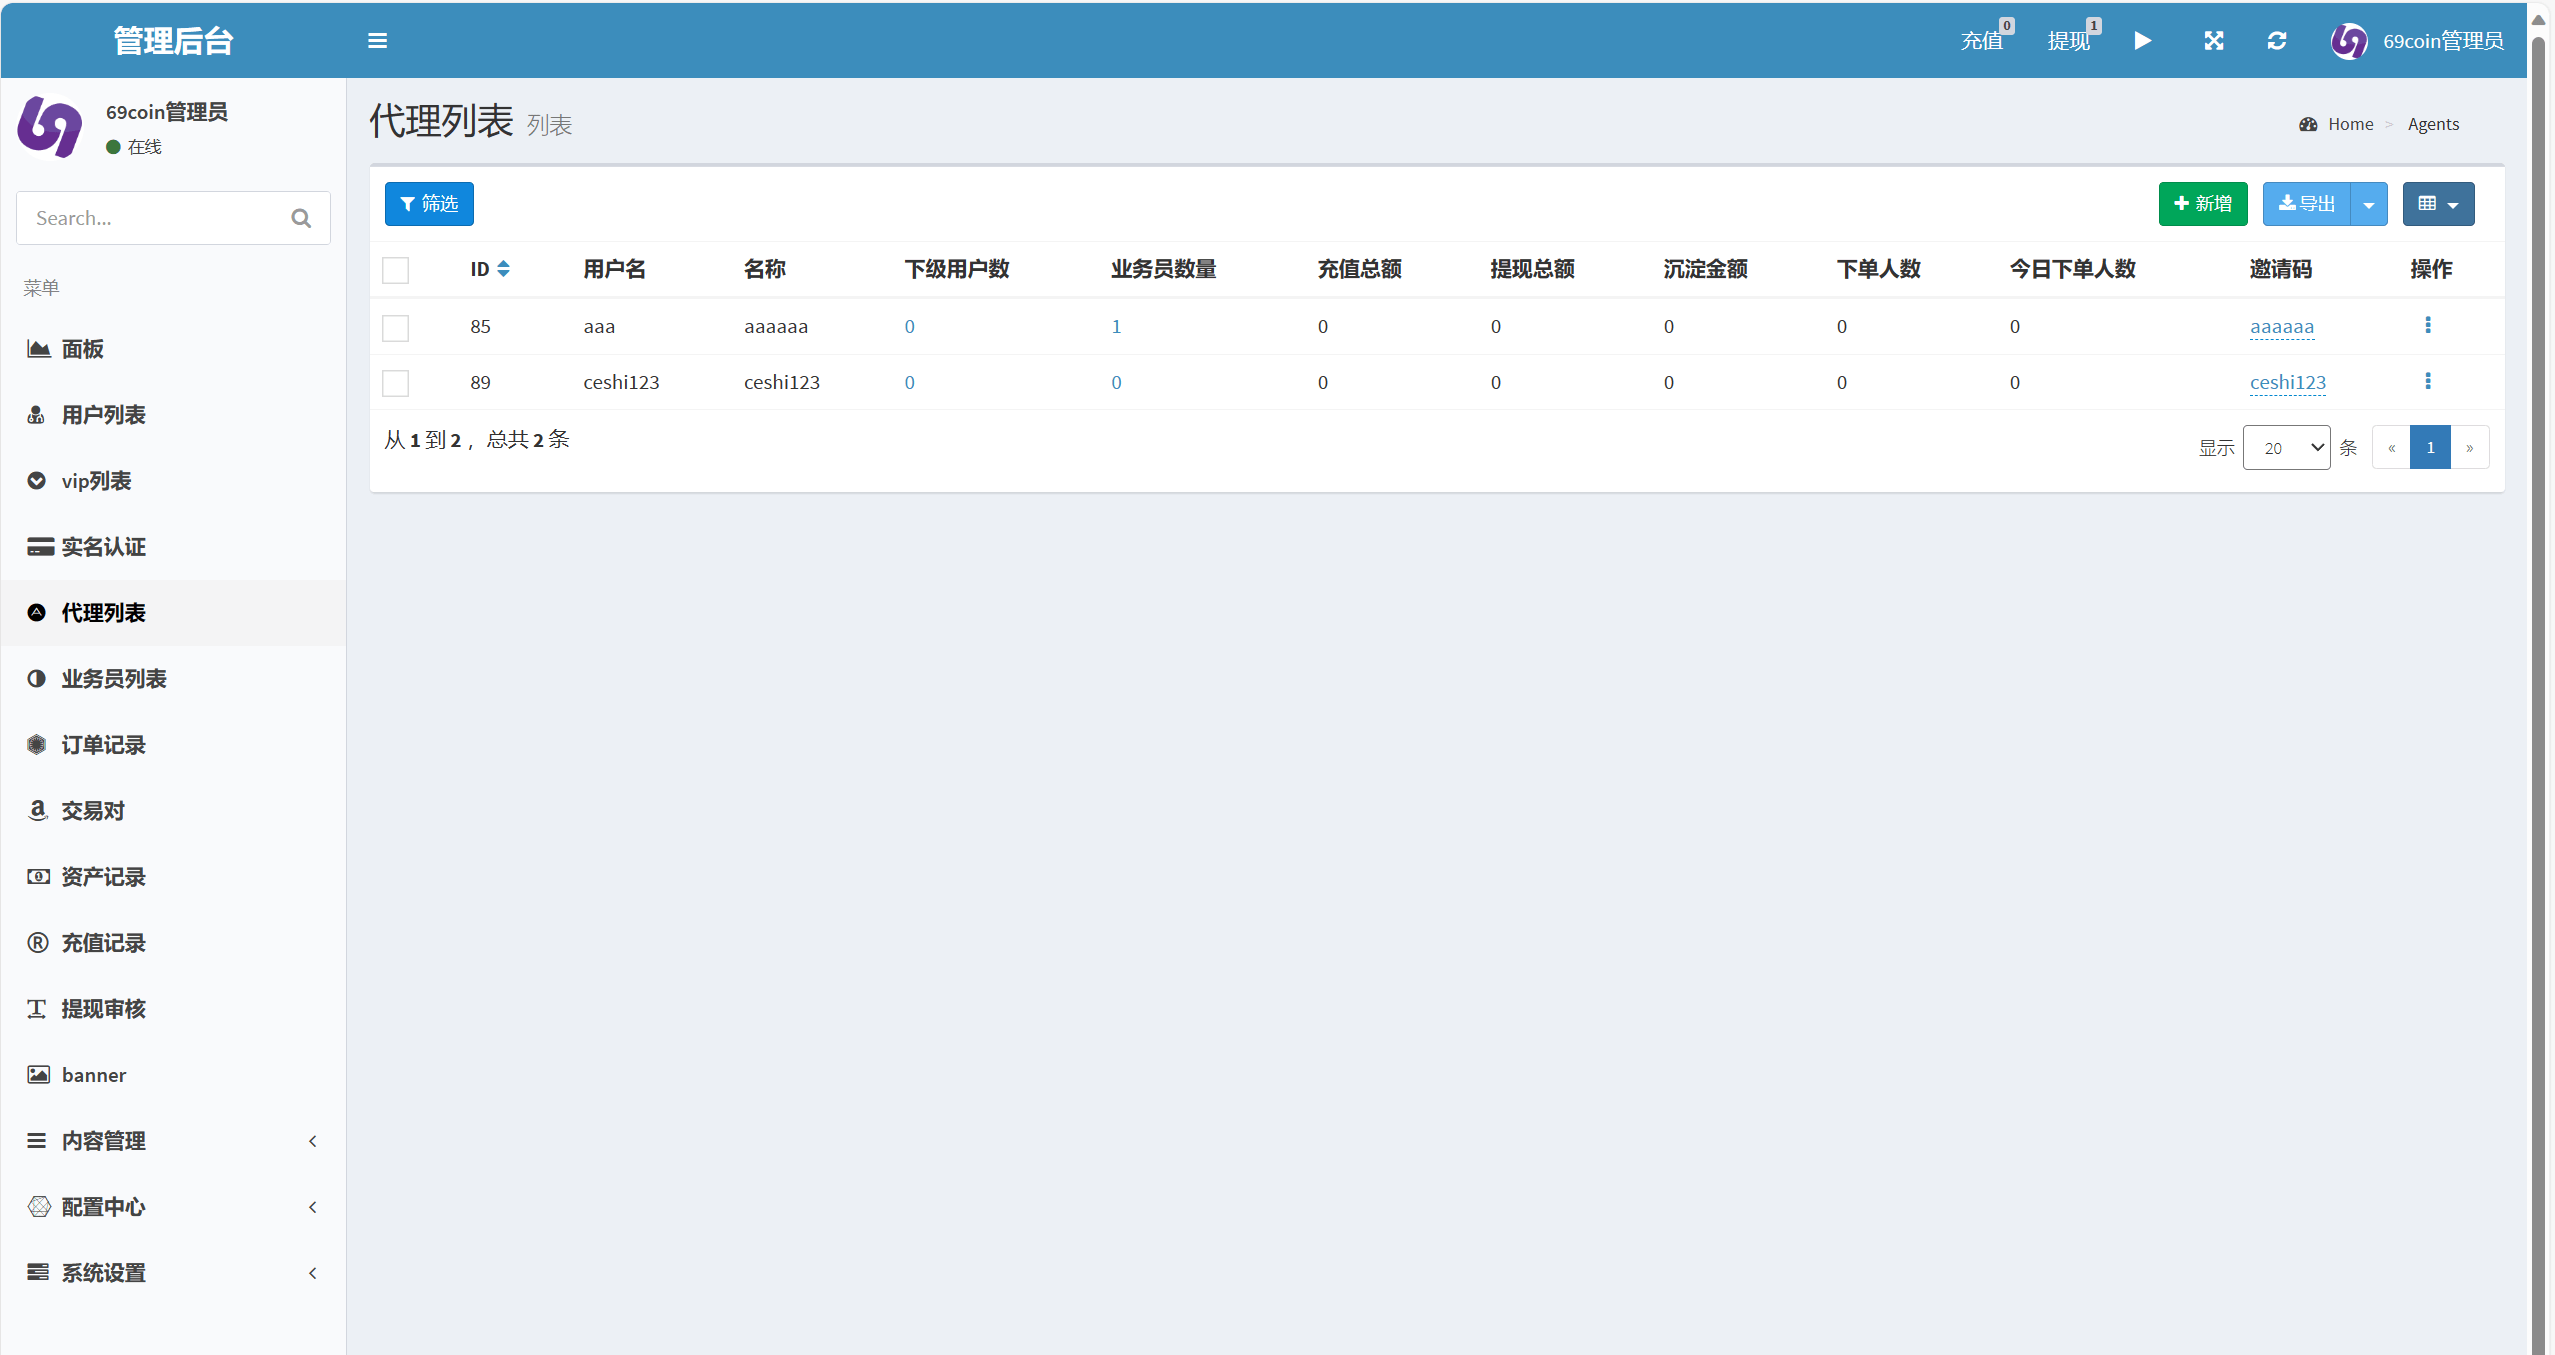This screenshot has height=1355, width=2555.
Task: Open the rows-per-page 20 selector
Action: (x=2286, y=447)
